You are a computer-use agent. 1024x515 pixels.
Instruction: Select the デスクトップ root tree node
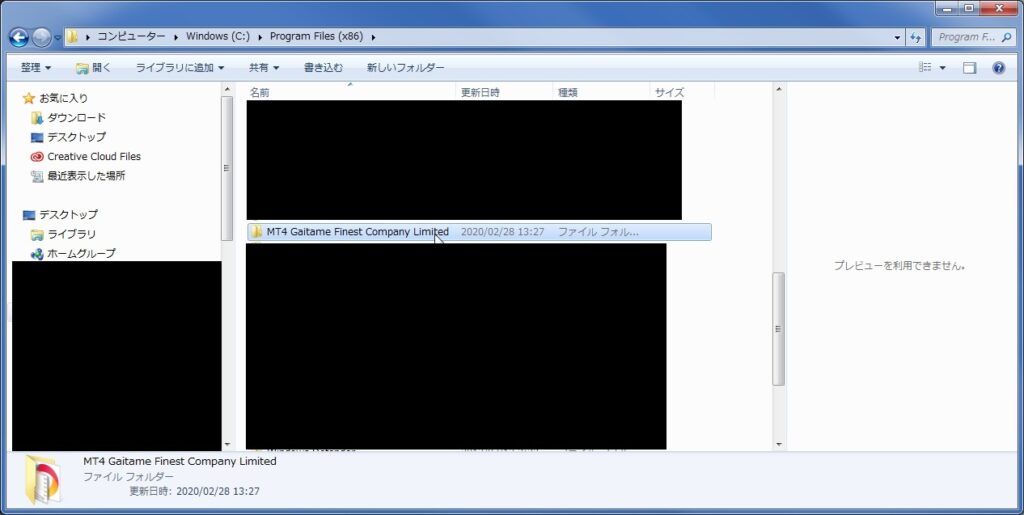point(68,215)
